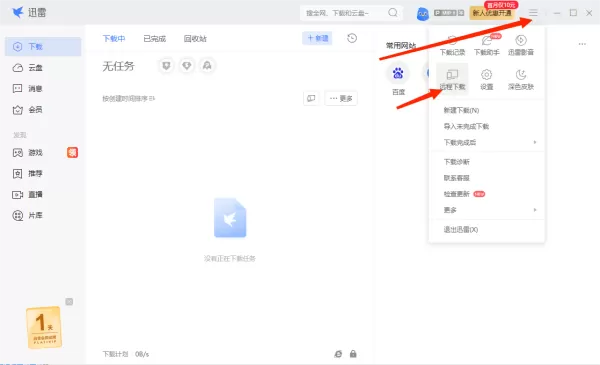Image resolution: width=600 pixels, height=365 pixels.
Task: Open 下载计划 in the status bar
Action: pyautogui.click(x=116, y=354)
